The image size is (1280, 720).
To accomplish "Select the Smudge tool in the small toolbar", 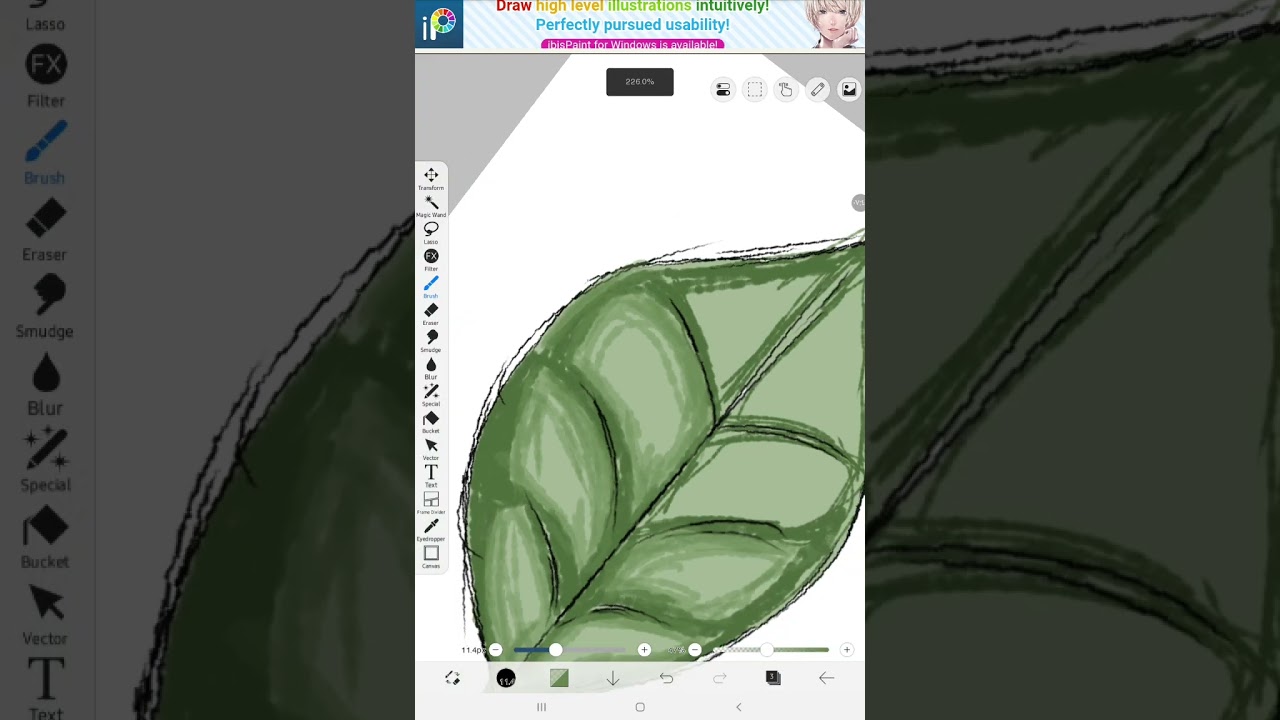I will point(431,340).
